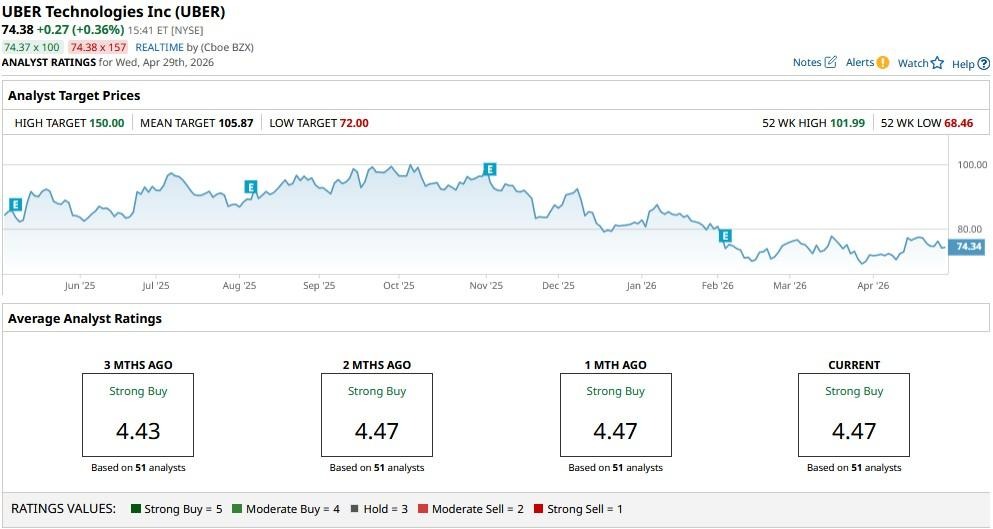Open the Notes link
The image size is (993, 529).
pos(807,62)
